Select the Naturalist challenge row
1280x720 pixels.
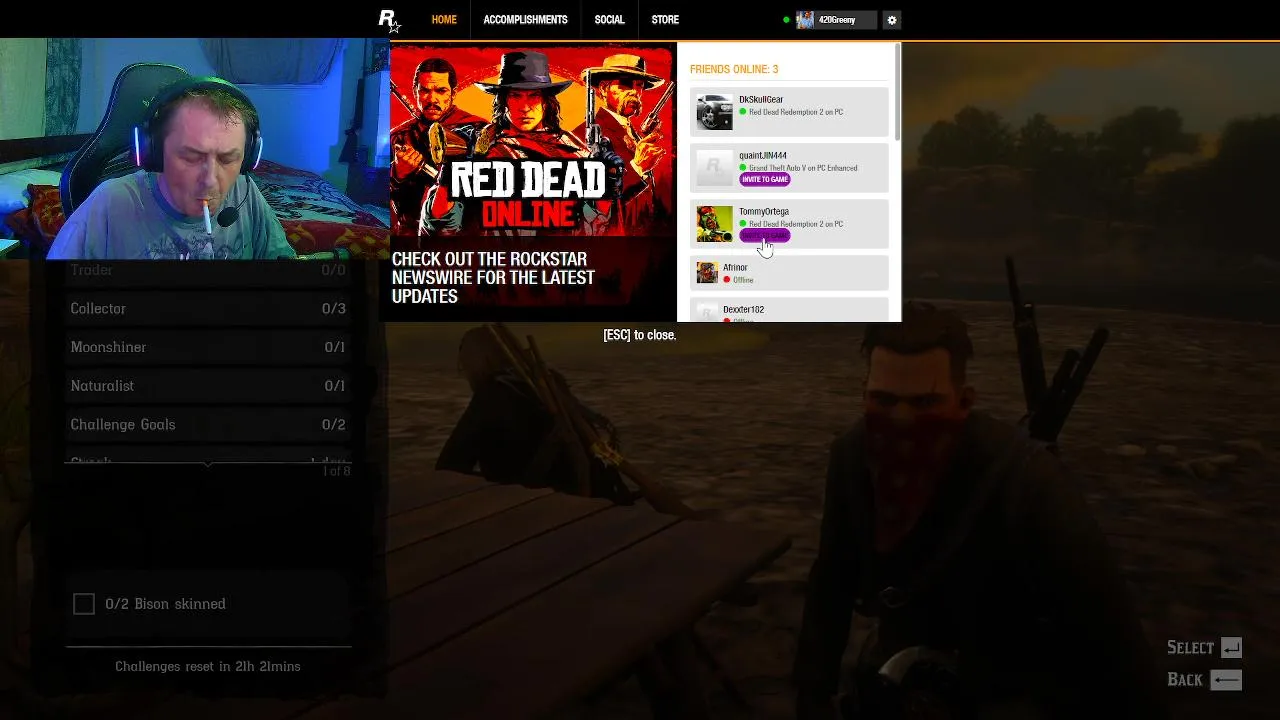click(x=208, y=386)
